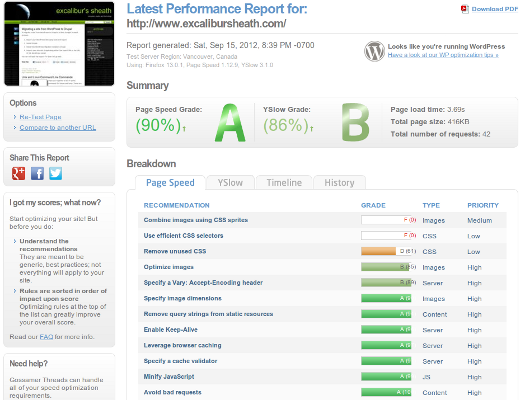Click the Total page size text
The width and height of the screenshot is (525, 400).
click(430, 122)
